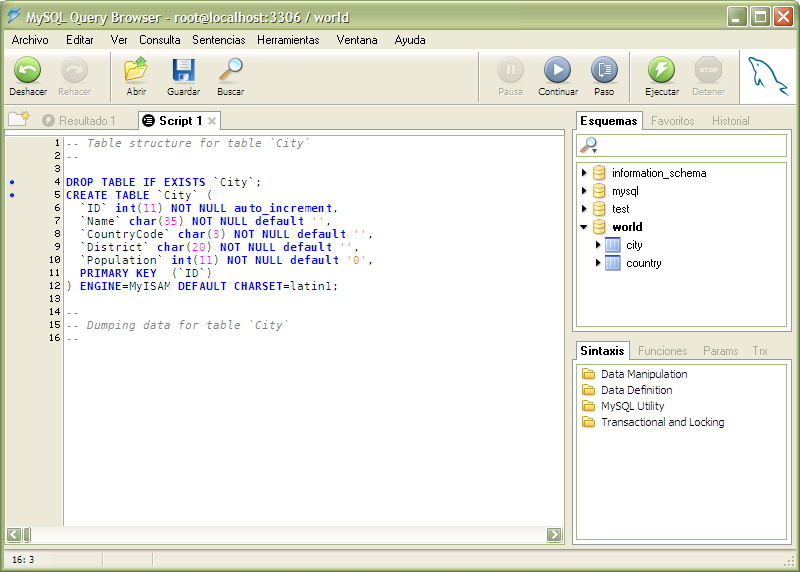
Task: Click the Buscar magnifier icon
Action: [x=231, y=70]
